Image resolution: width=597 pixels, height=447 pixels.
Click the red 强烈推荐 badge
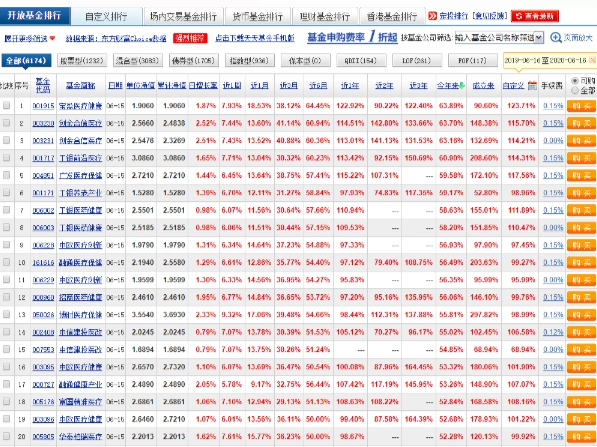coord(190,38)
